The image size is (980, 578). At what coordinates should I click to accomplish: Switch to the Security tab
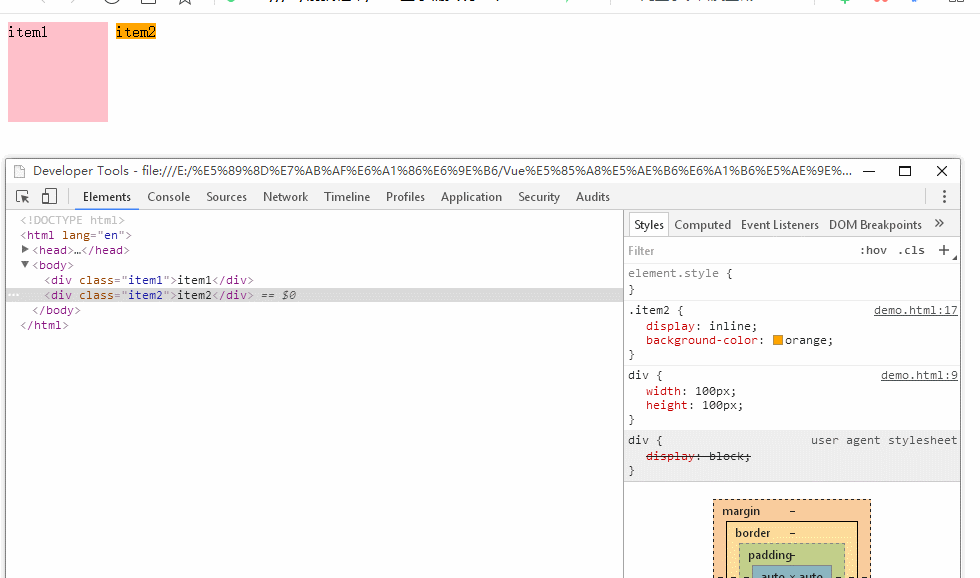(x=539, y=197)
